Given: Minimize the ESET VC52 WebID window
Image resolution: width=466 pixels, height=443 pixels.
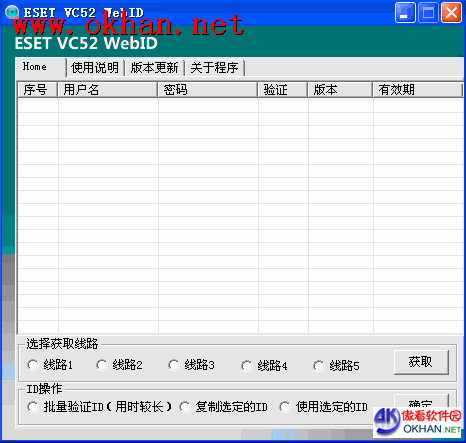Looking at the screenshot, I should click(x=405, y=13).
